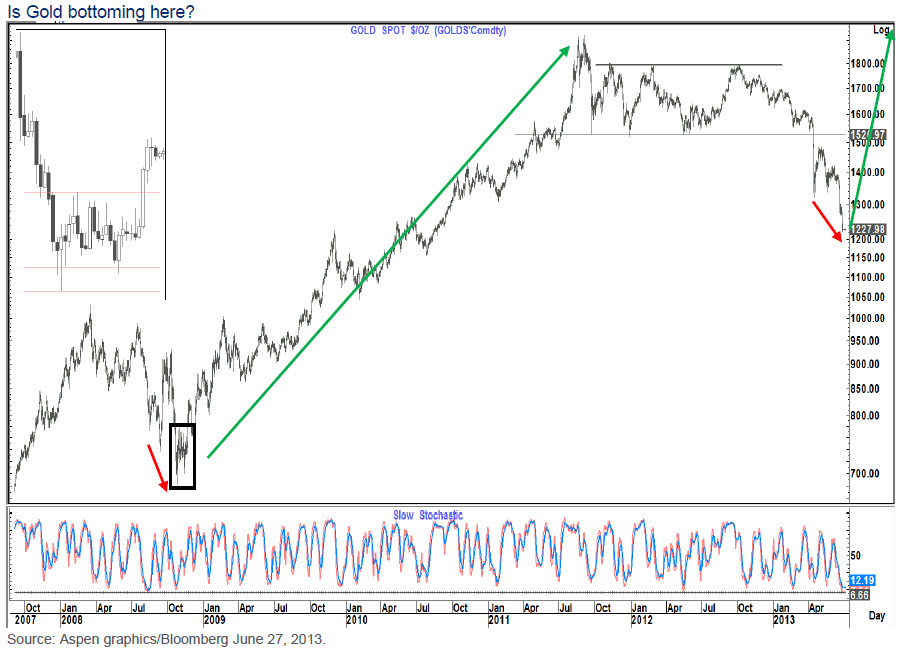The height and width of the screenshot is (649, 901).
Task: Click the 2010 year label on time axis
Action: [357, 620]
